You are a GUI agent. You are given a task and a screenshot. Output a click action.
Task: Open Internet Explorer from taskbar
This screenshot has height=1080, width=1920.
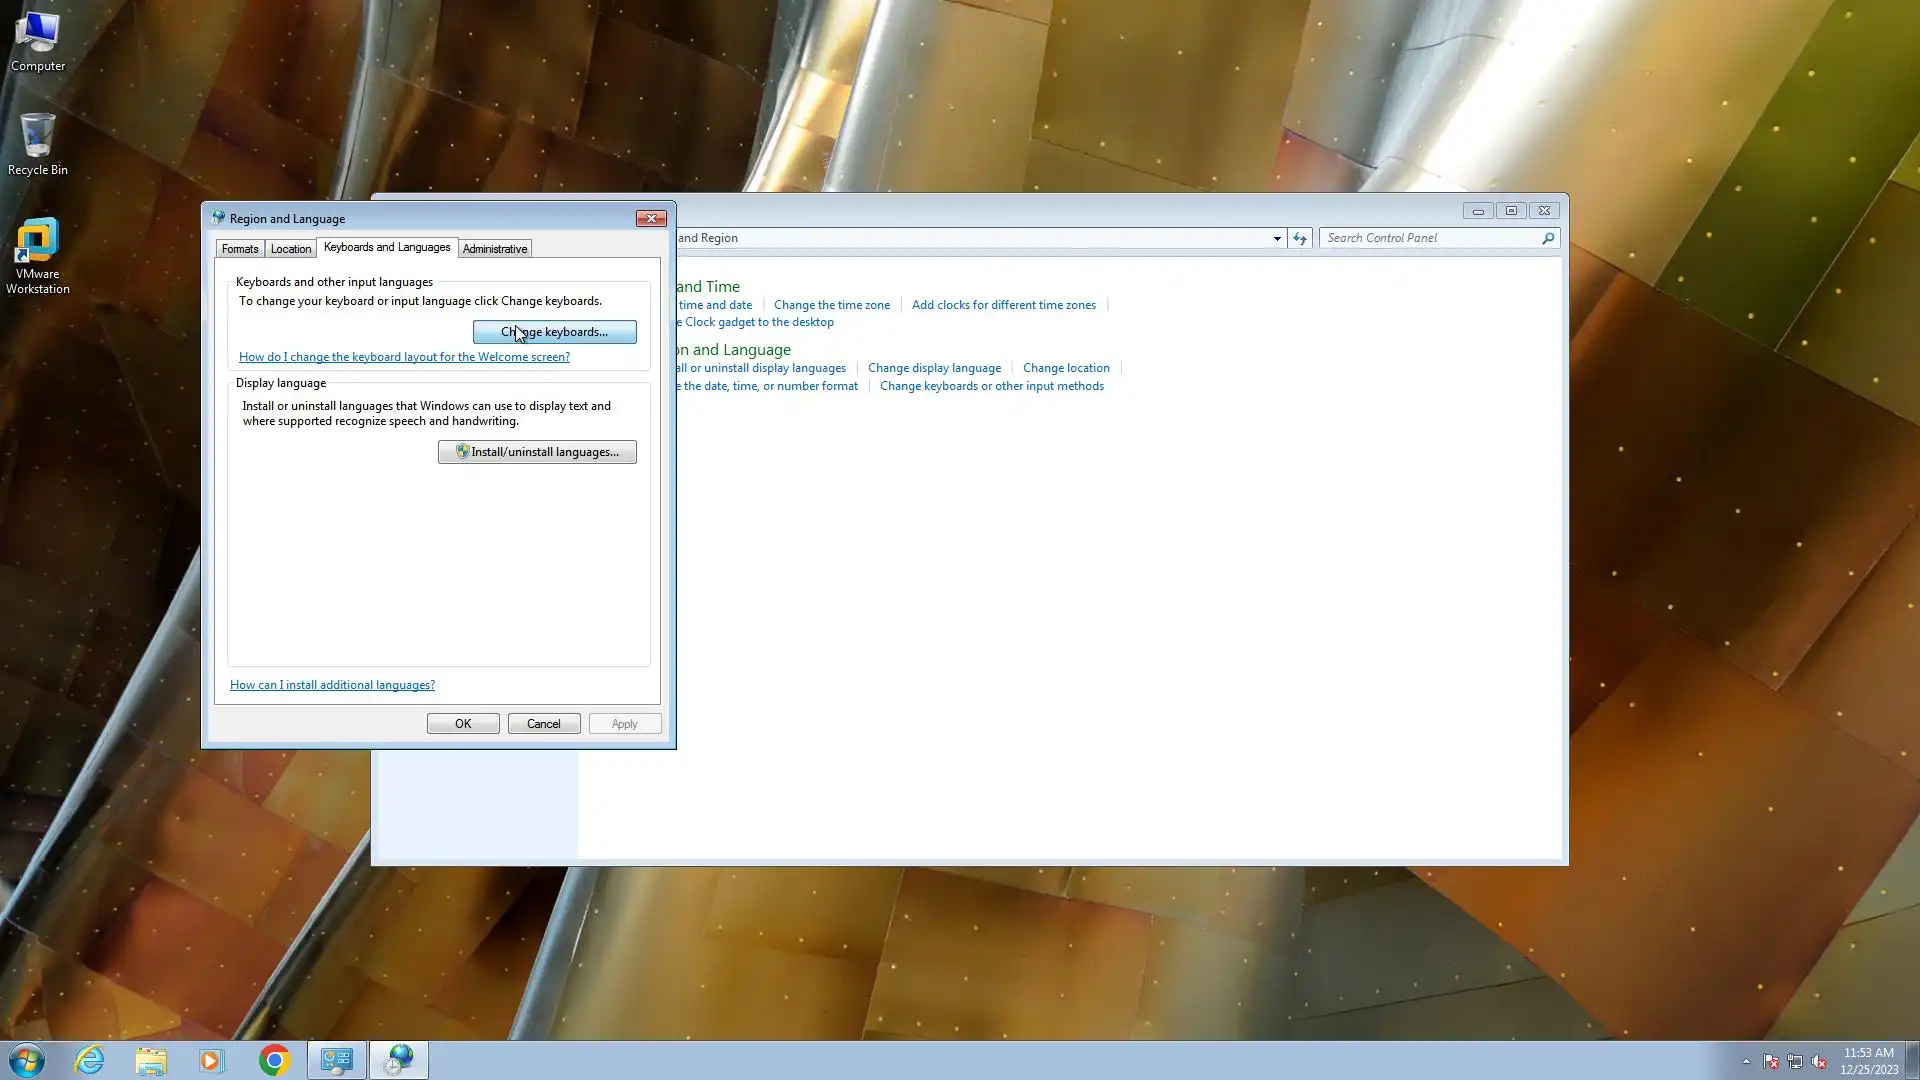[89, 1060]
